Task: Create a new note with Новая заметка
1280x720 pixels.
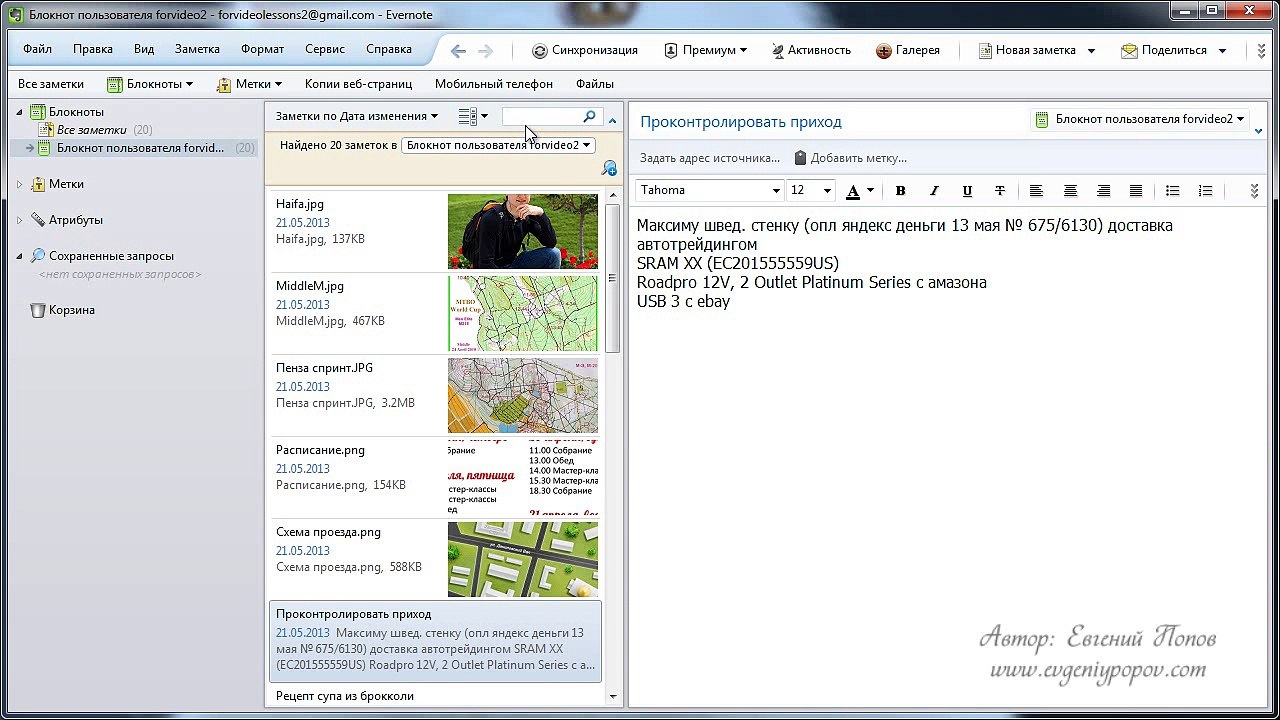Action: (x=1028, y=50)
